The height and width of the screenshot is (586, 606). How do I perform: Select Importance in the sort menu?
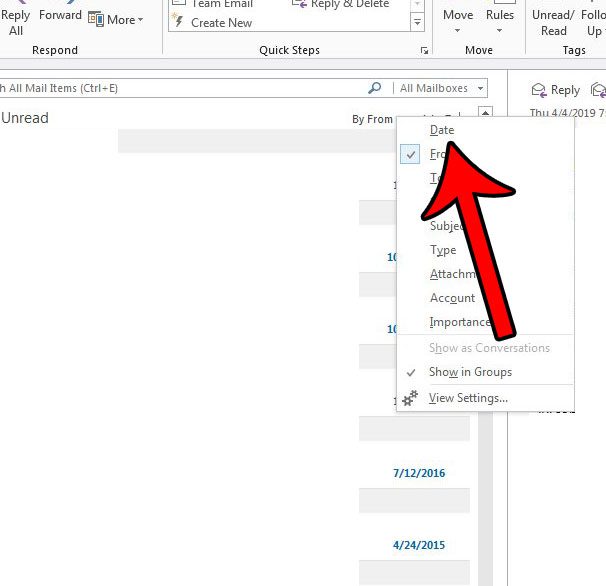[459, 322]
